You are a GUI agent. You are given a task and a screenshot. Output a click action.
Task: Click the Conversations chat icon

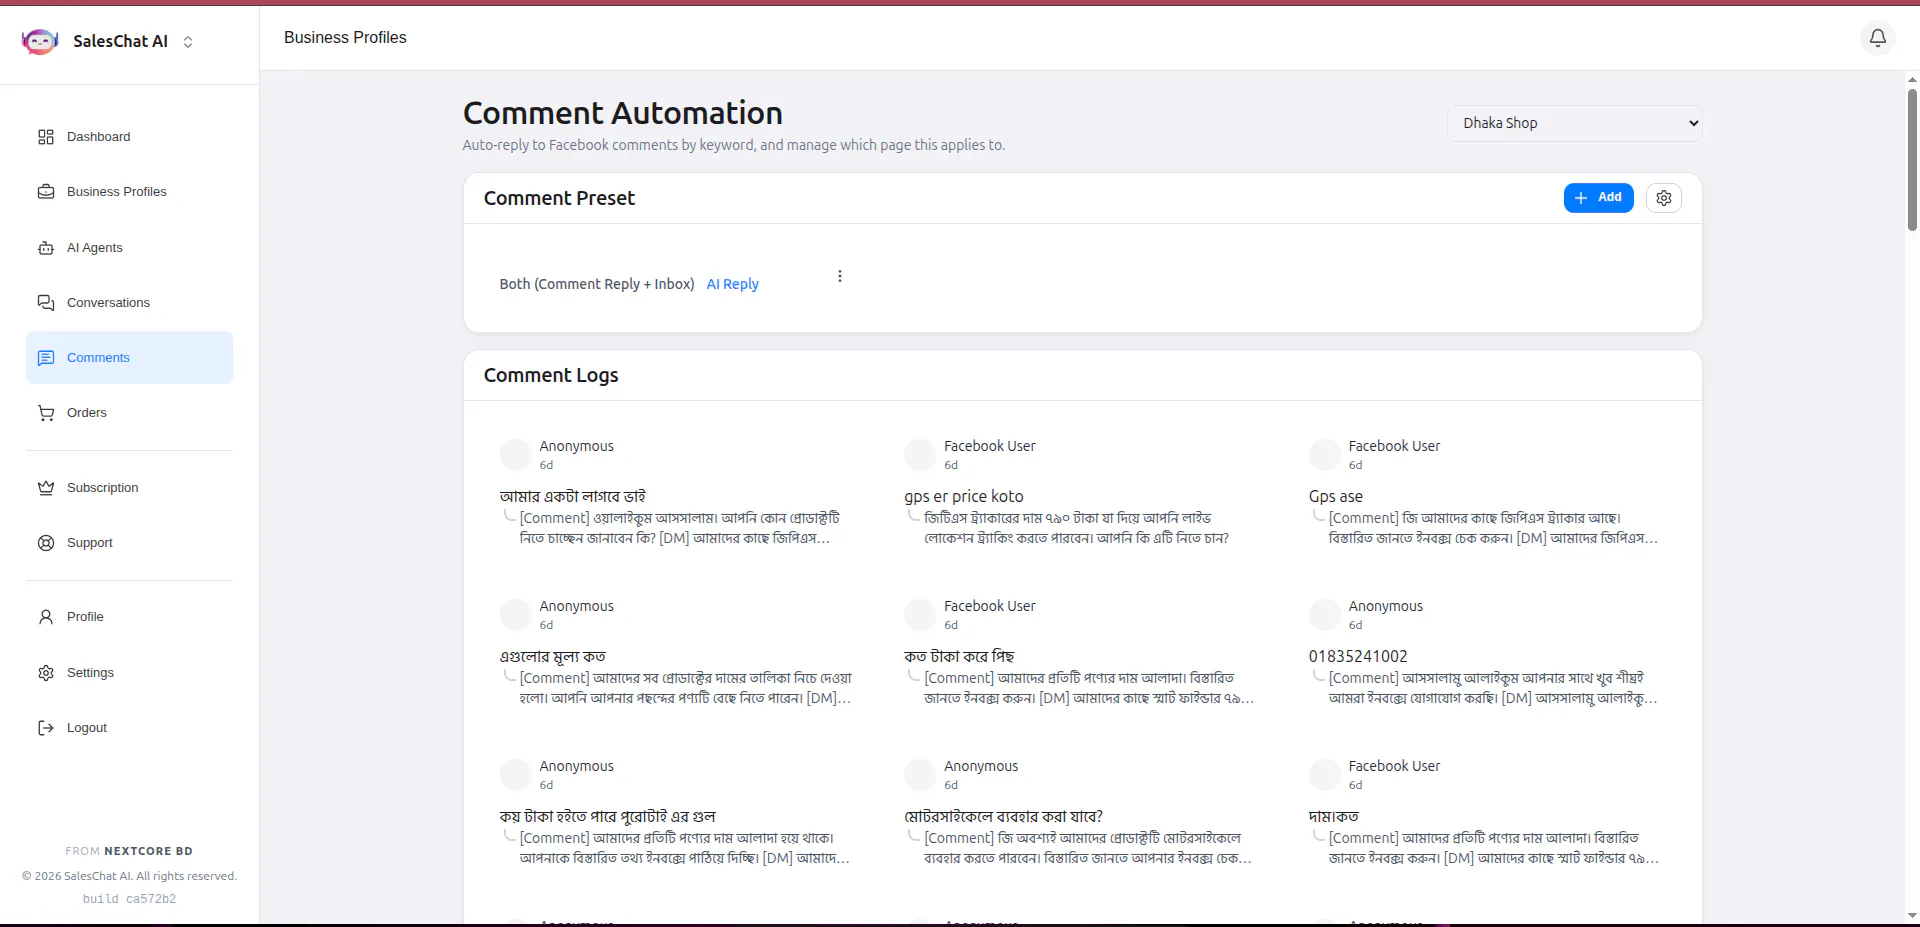coord(46,303)
